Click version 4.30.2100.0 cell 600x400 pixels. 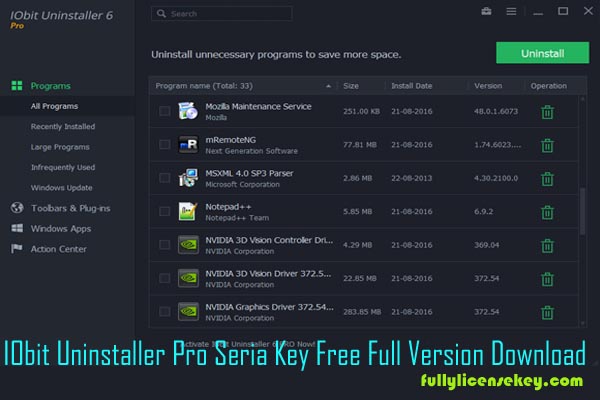[496, 178]
